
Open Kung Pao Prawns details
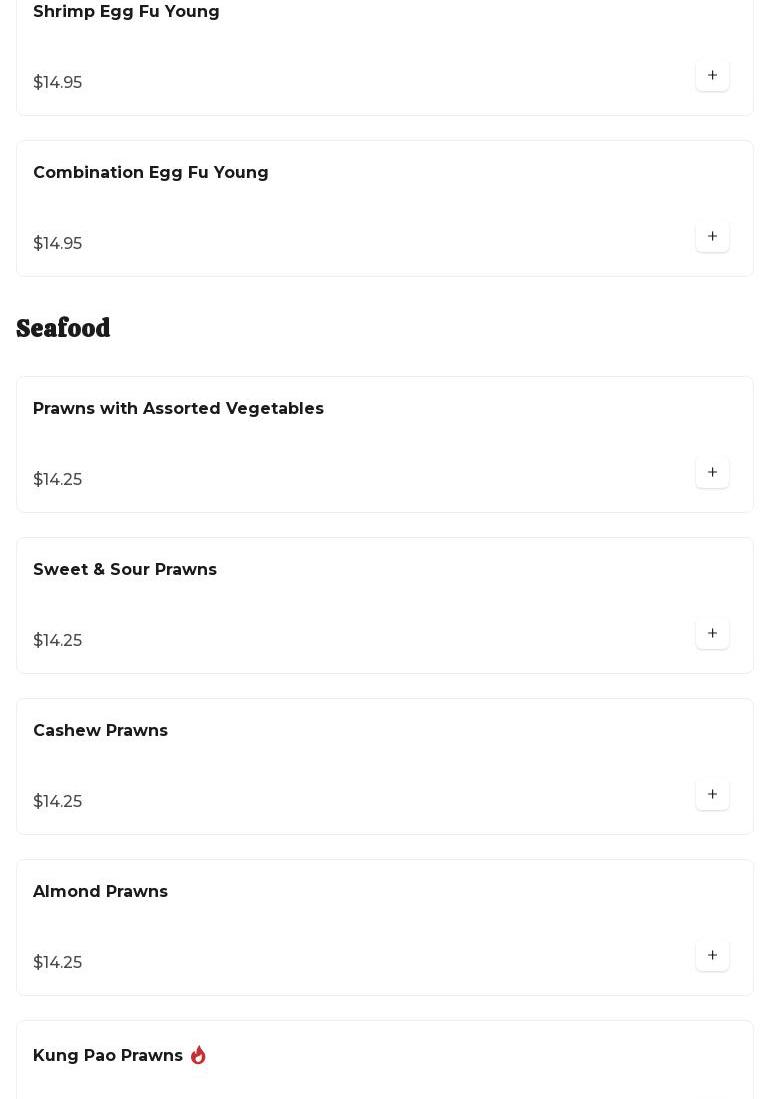[108, 1056]
